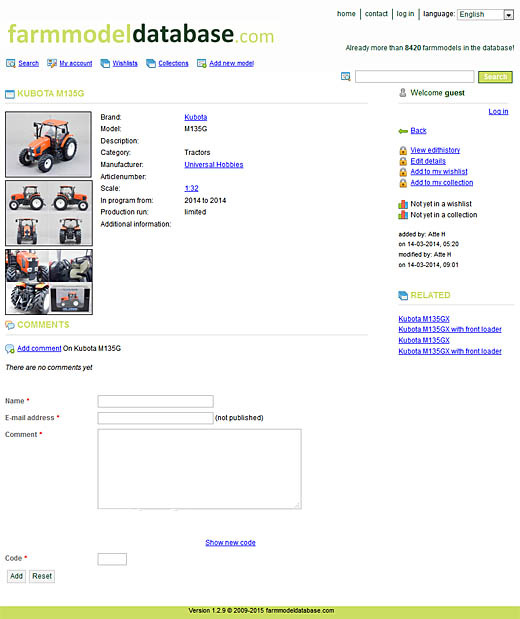Open the Kubota brand link
Screen dimensions: 520x619
[196, 117]
